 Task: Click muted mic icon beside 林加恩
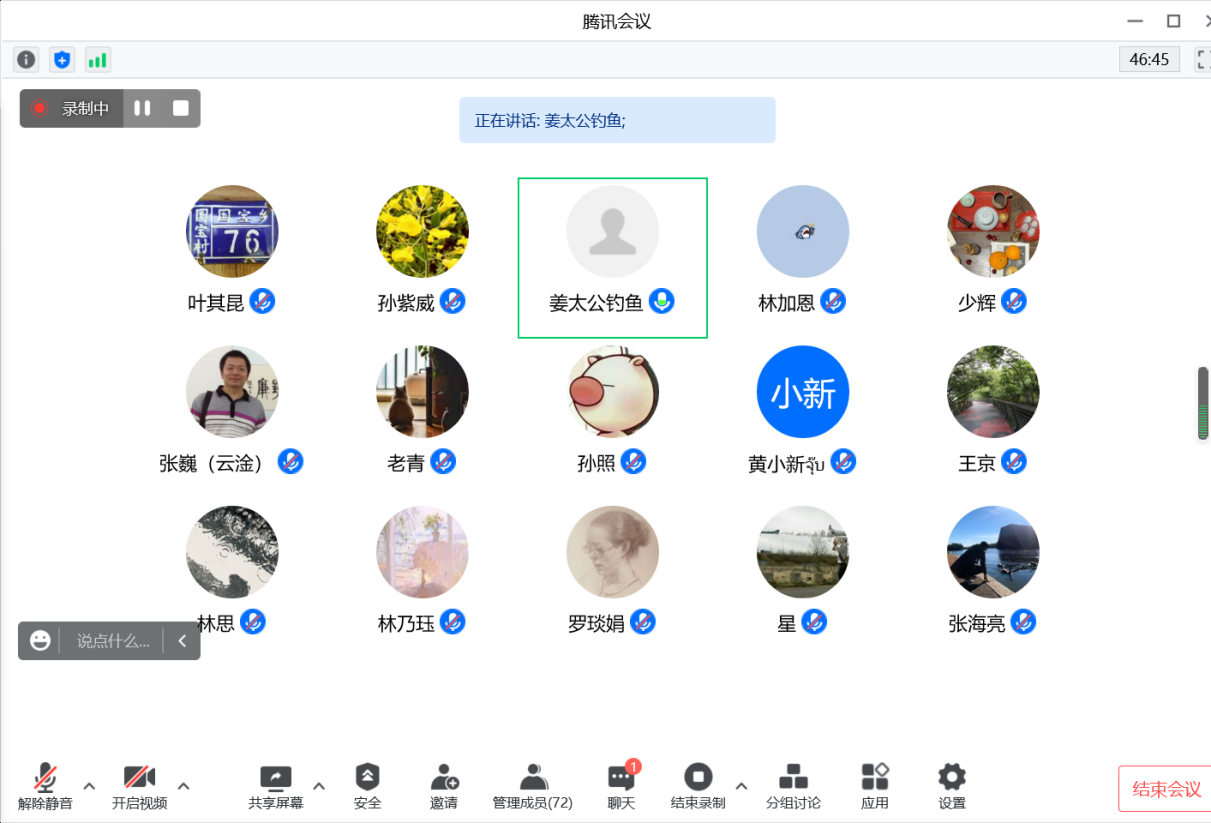tap(833, 300)
